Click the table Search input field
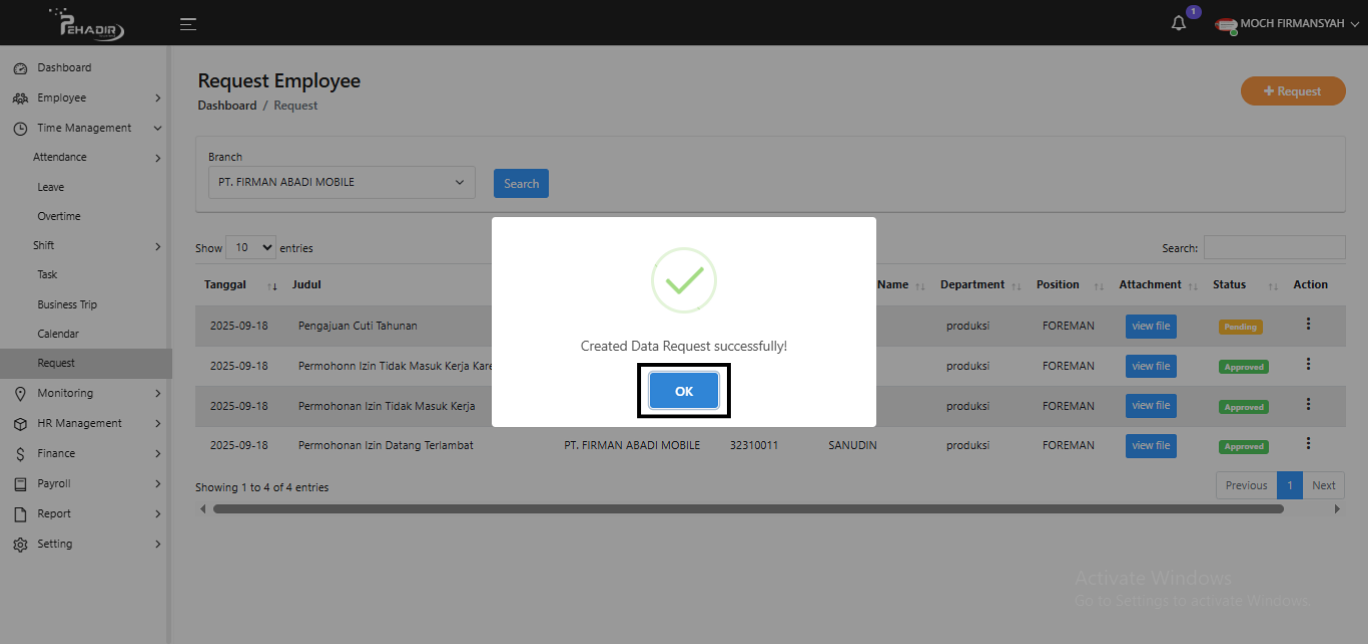 tap(1274, 248)
